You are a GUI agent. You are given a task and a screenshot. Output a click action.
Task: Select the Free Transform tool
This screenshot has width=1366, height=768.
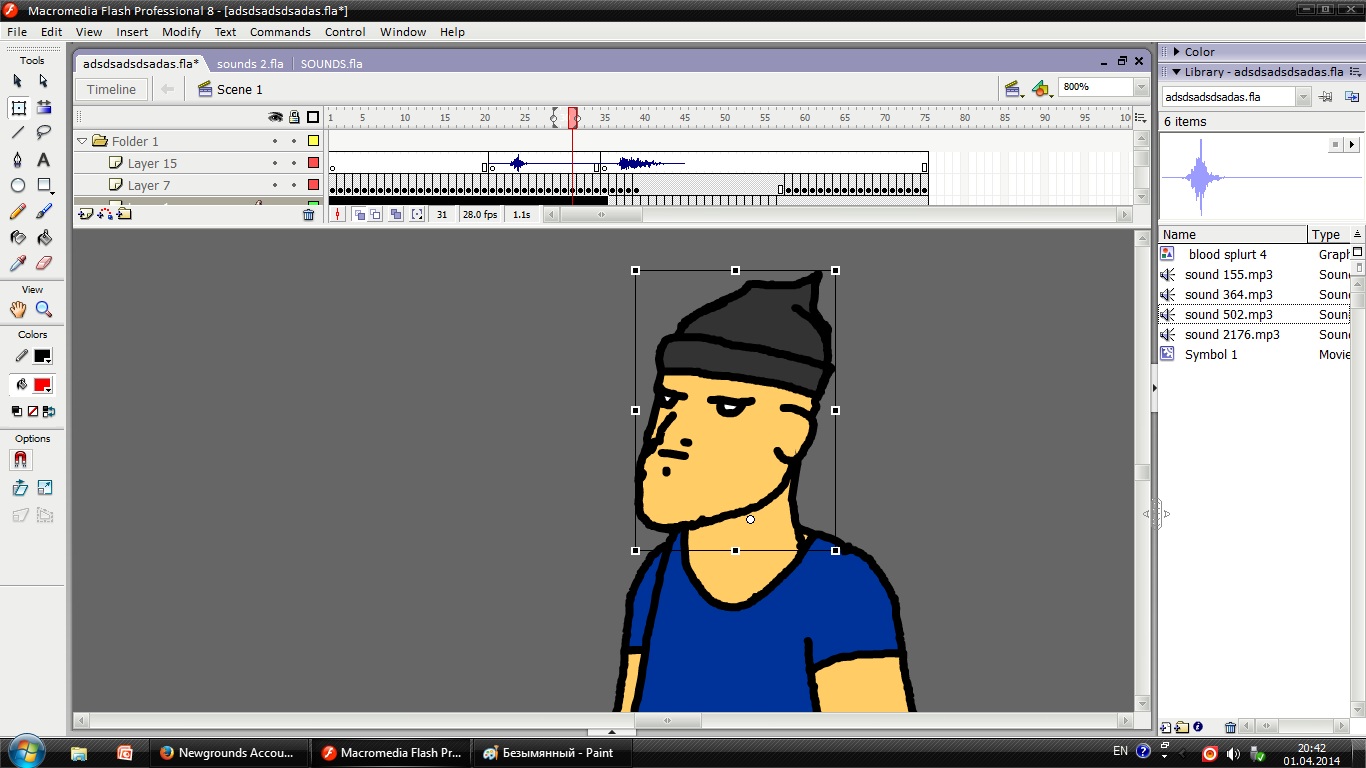click(18, 107)
